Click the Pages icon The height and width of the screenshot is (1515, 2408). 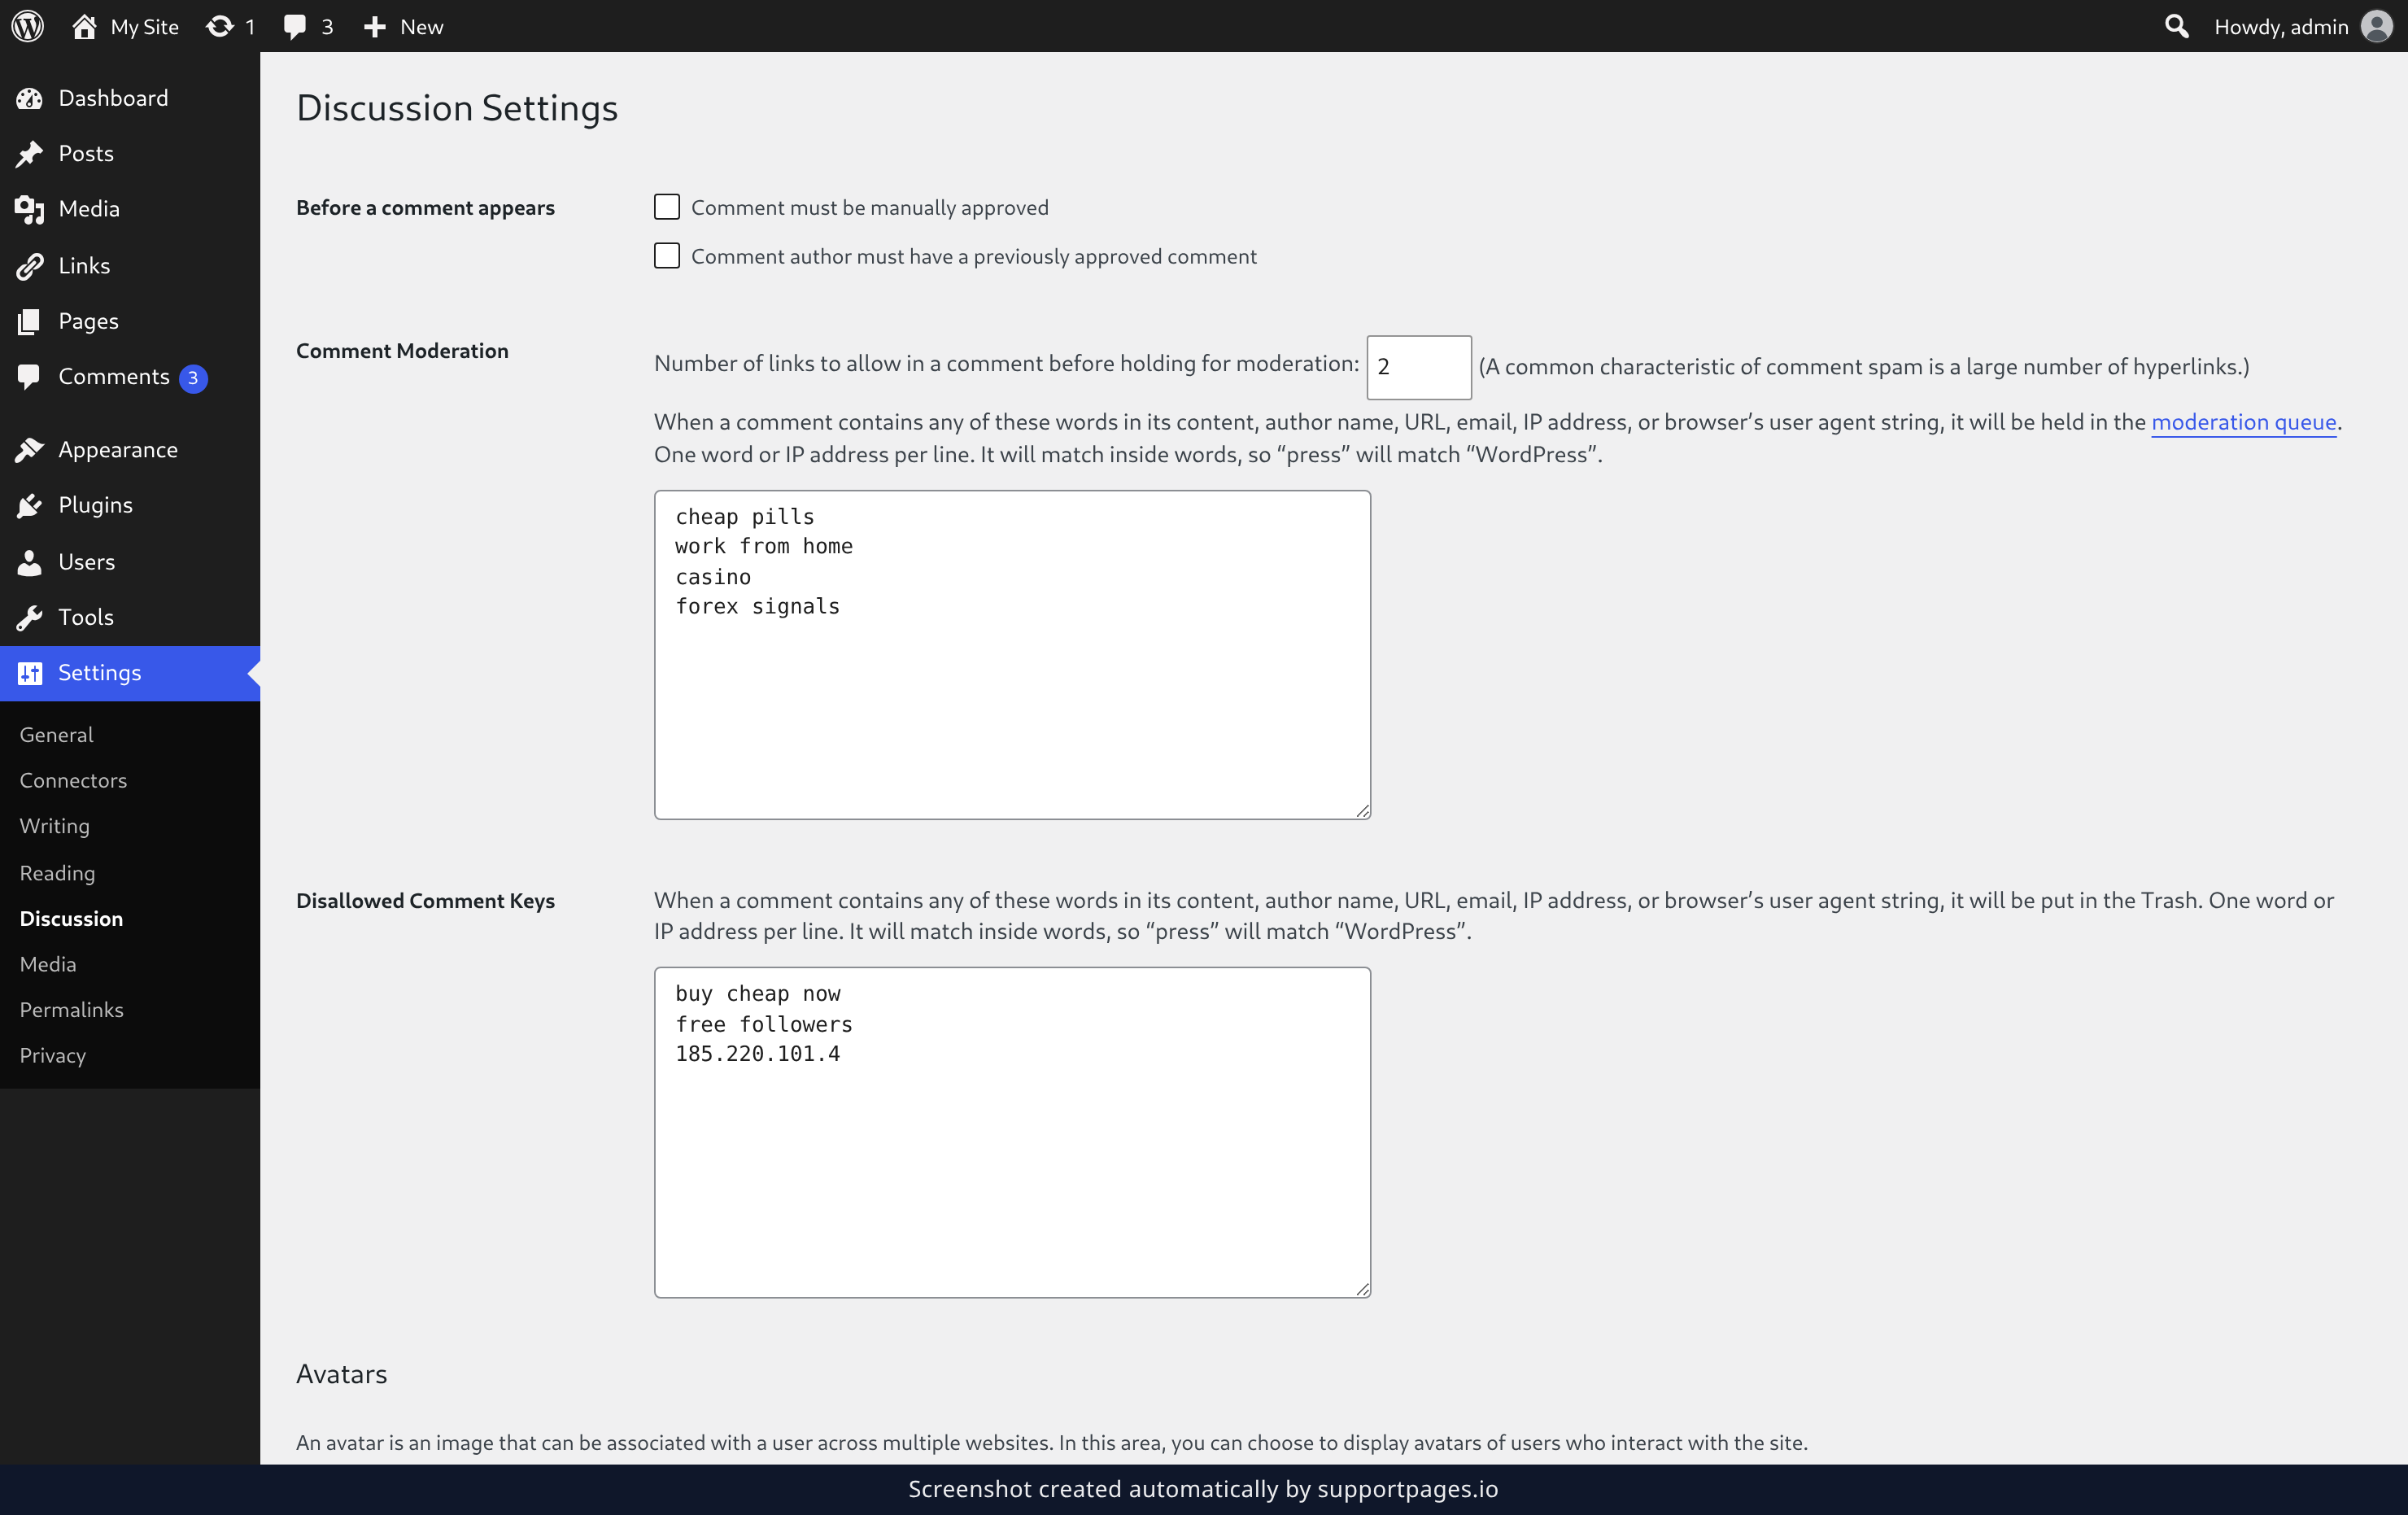29,321
